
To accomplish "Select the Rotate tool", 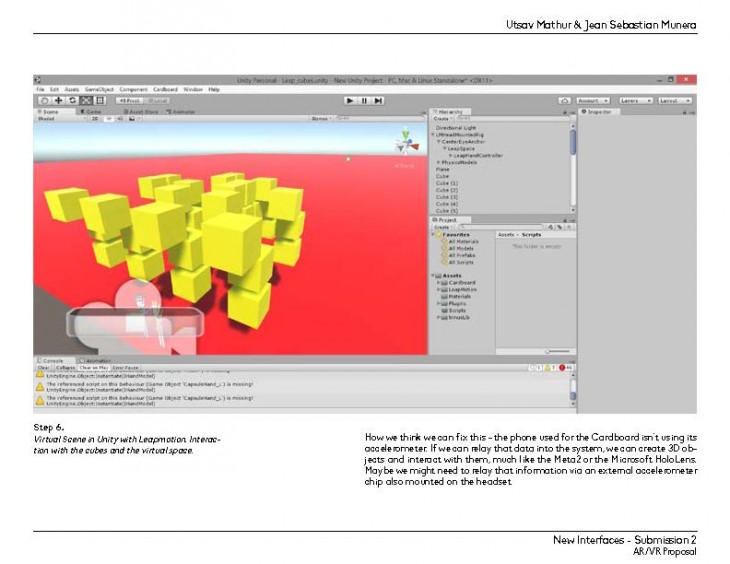I will coord(72,100).
